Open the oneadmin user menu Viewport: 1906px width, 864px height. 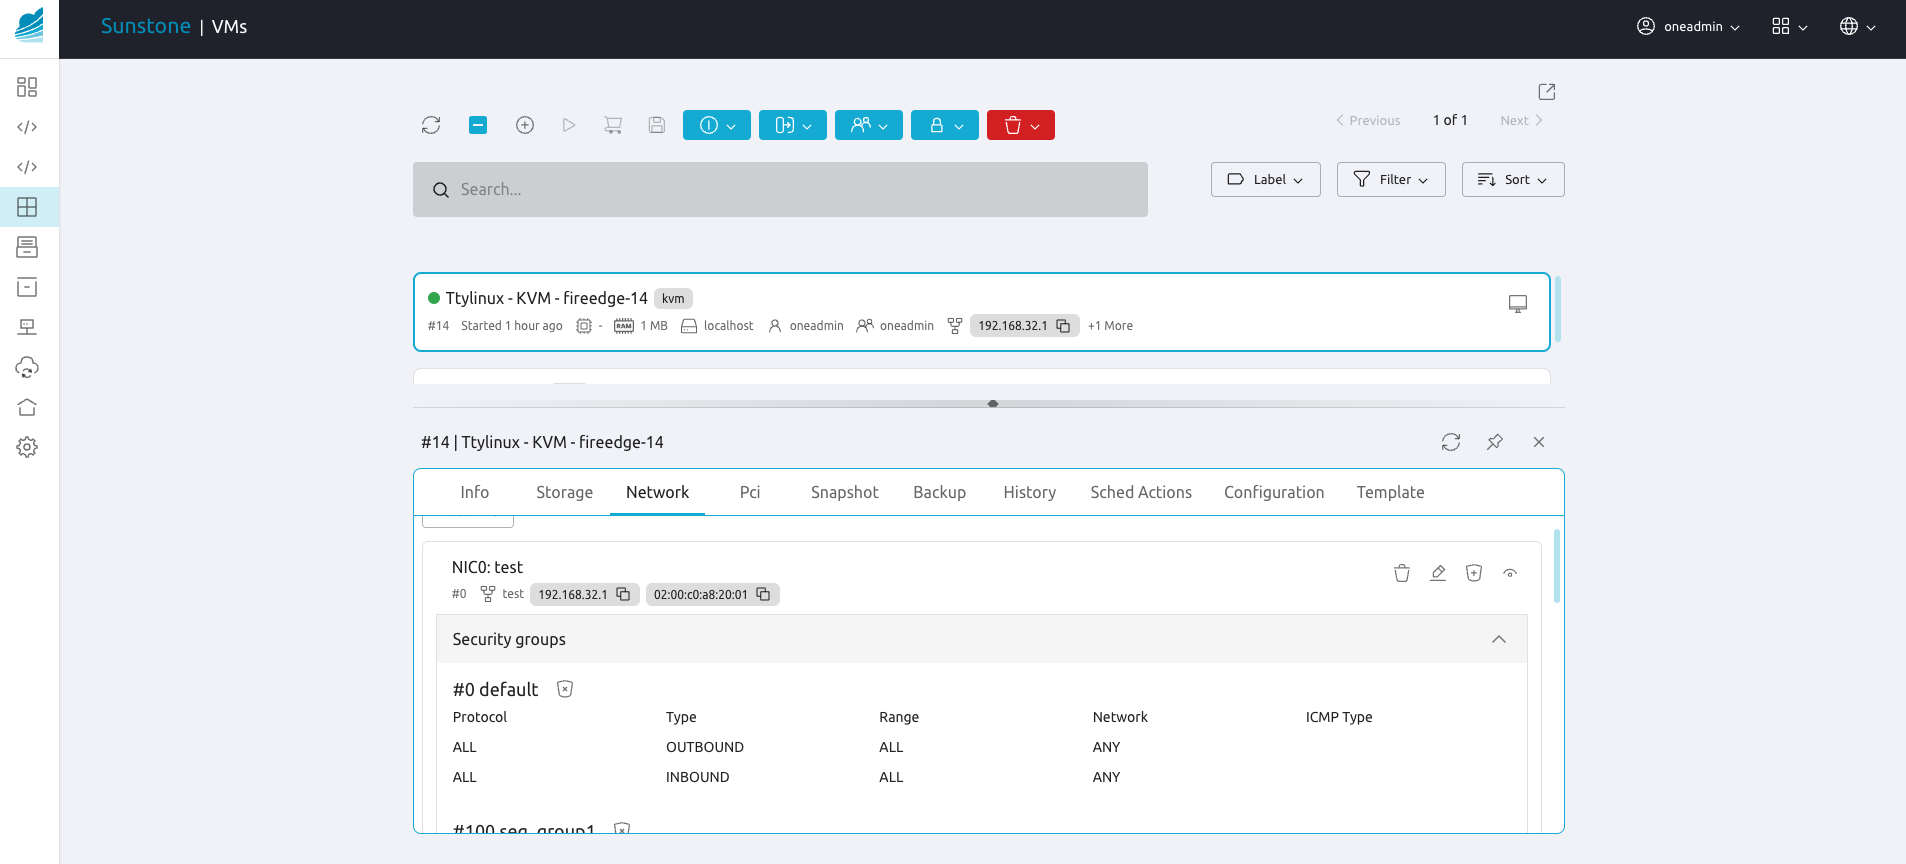(1688, 27)
